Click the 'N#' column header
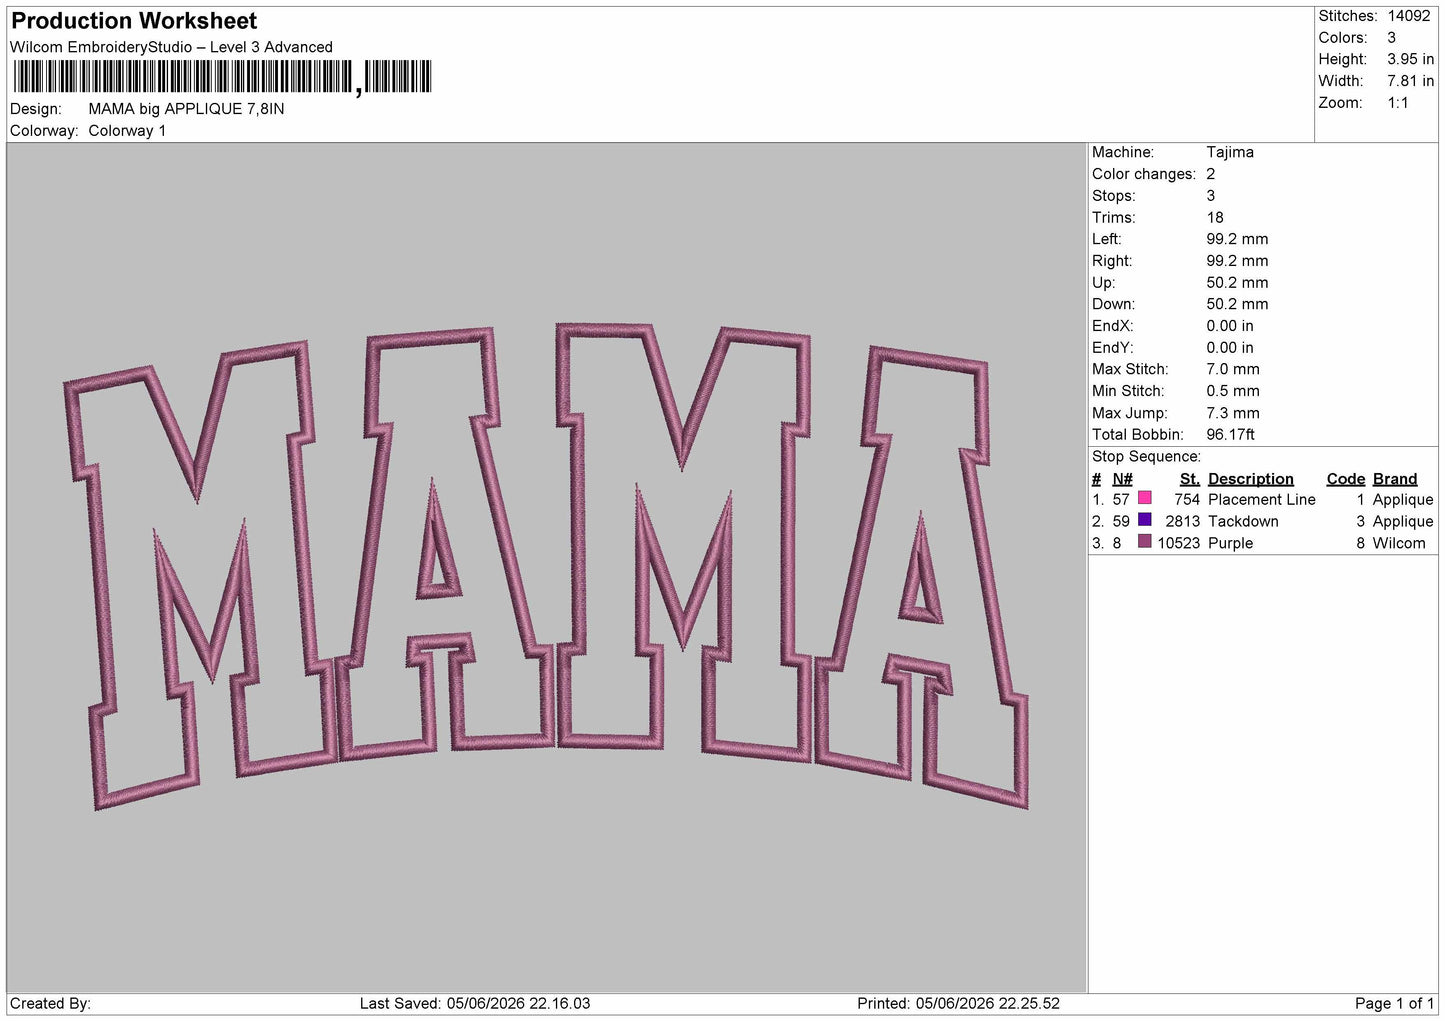Screen dimensions: 1445x1021 point(1122,479)
